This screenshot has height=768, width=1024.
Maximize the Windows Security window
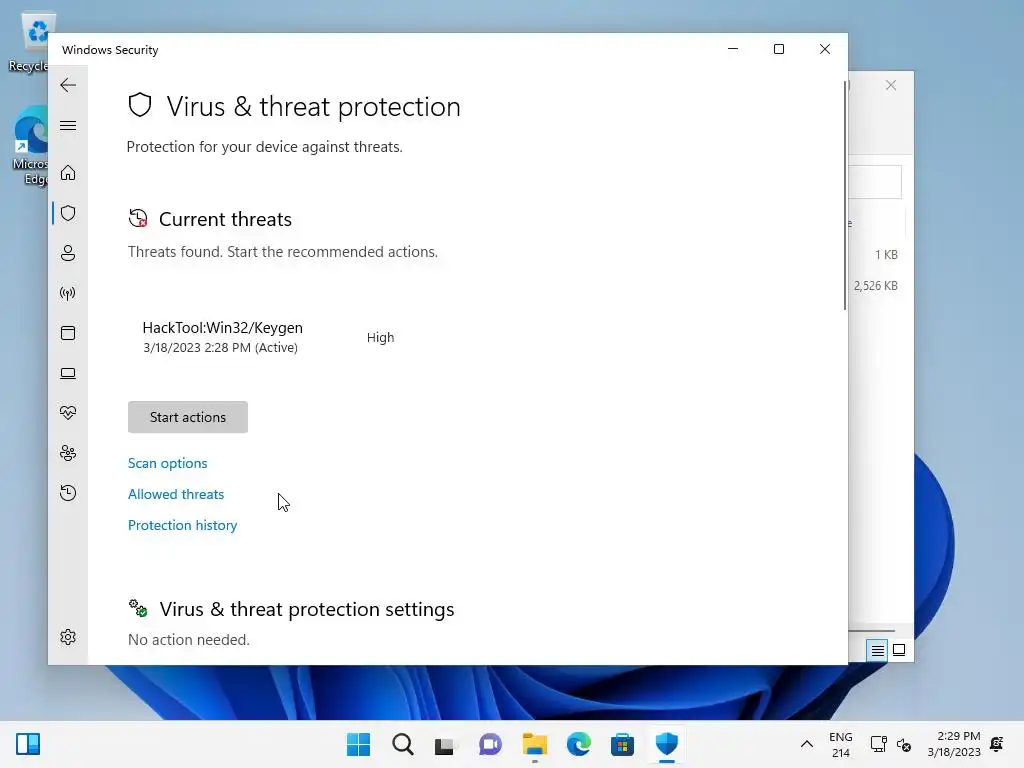778,49
